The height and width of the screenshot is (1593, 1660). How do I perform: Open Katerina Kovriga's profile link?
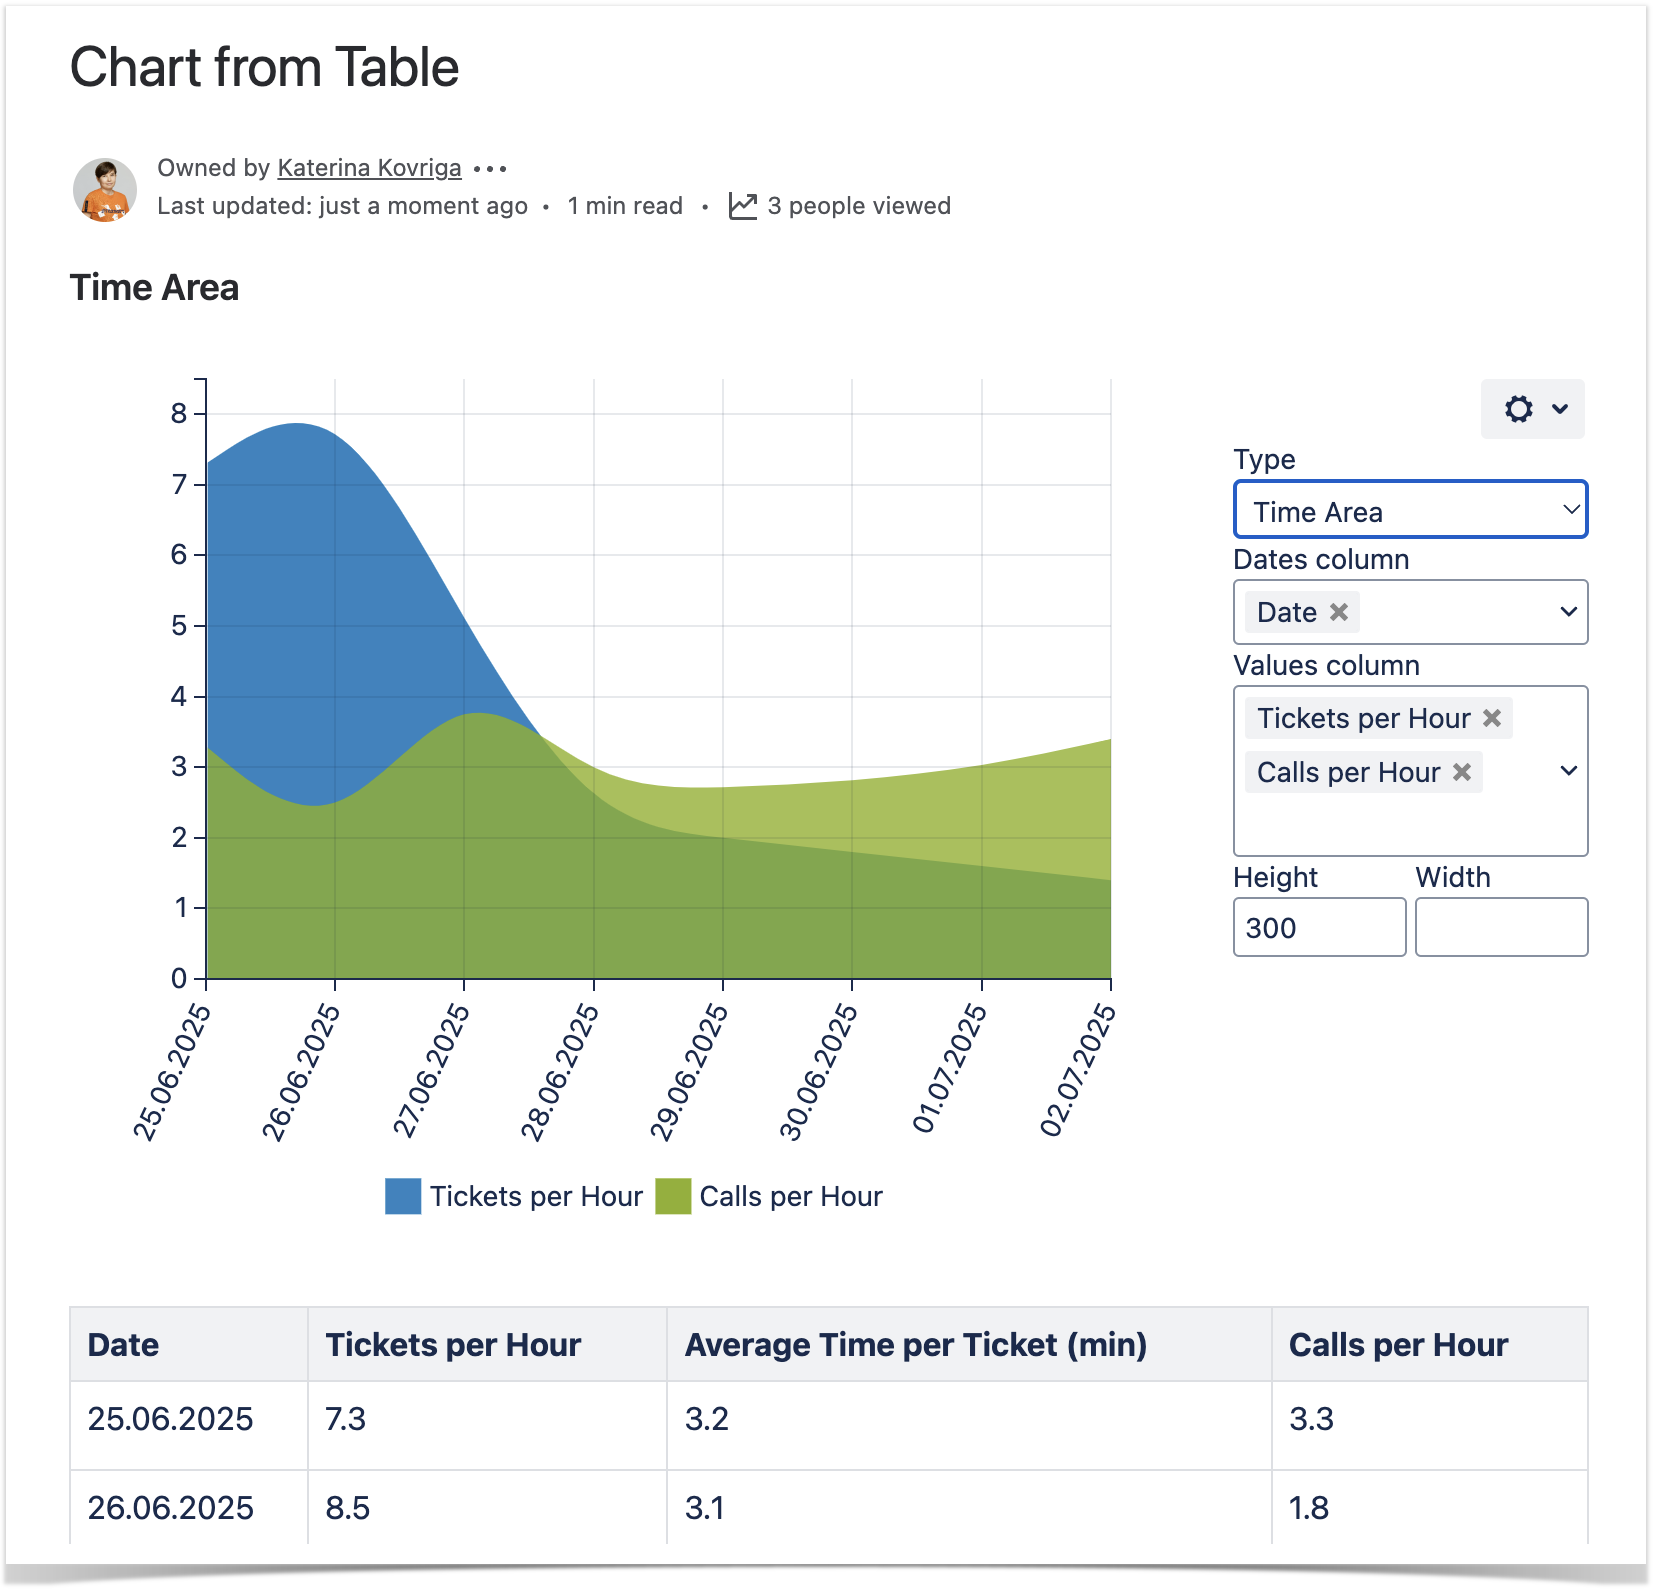[369, 168]
